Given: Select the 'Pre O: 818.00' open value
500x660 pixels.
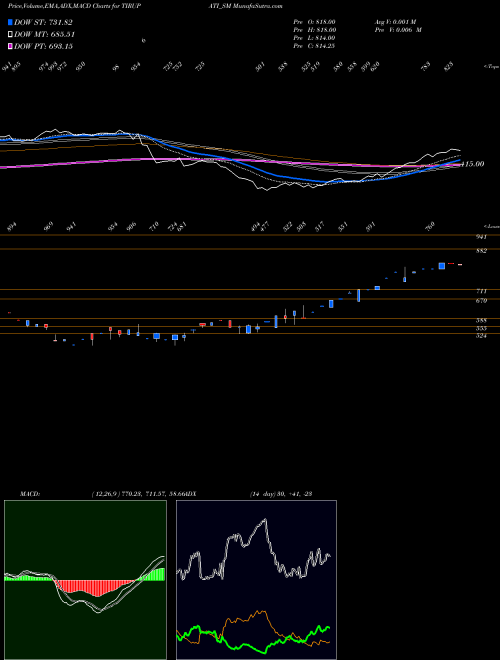Looking at the screenshot, I should tap(314, 22).
